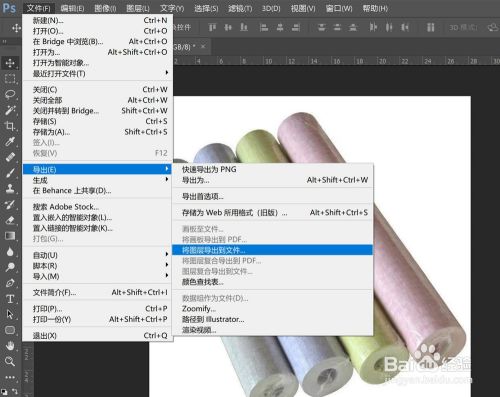
Task: Select the Pen tool
Action: click(10, 283)
